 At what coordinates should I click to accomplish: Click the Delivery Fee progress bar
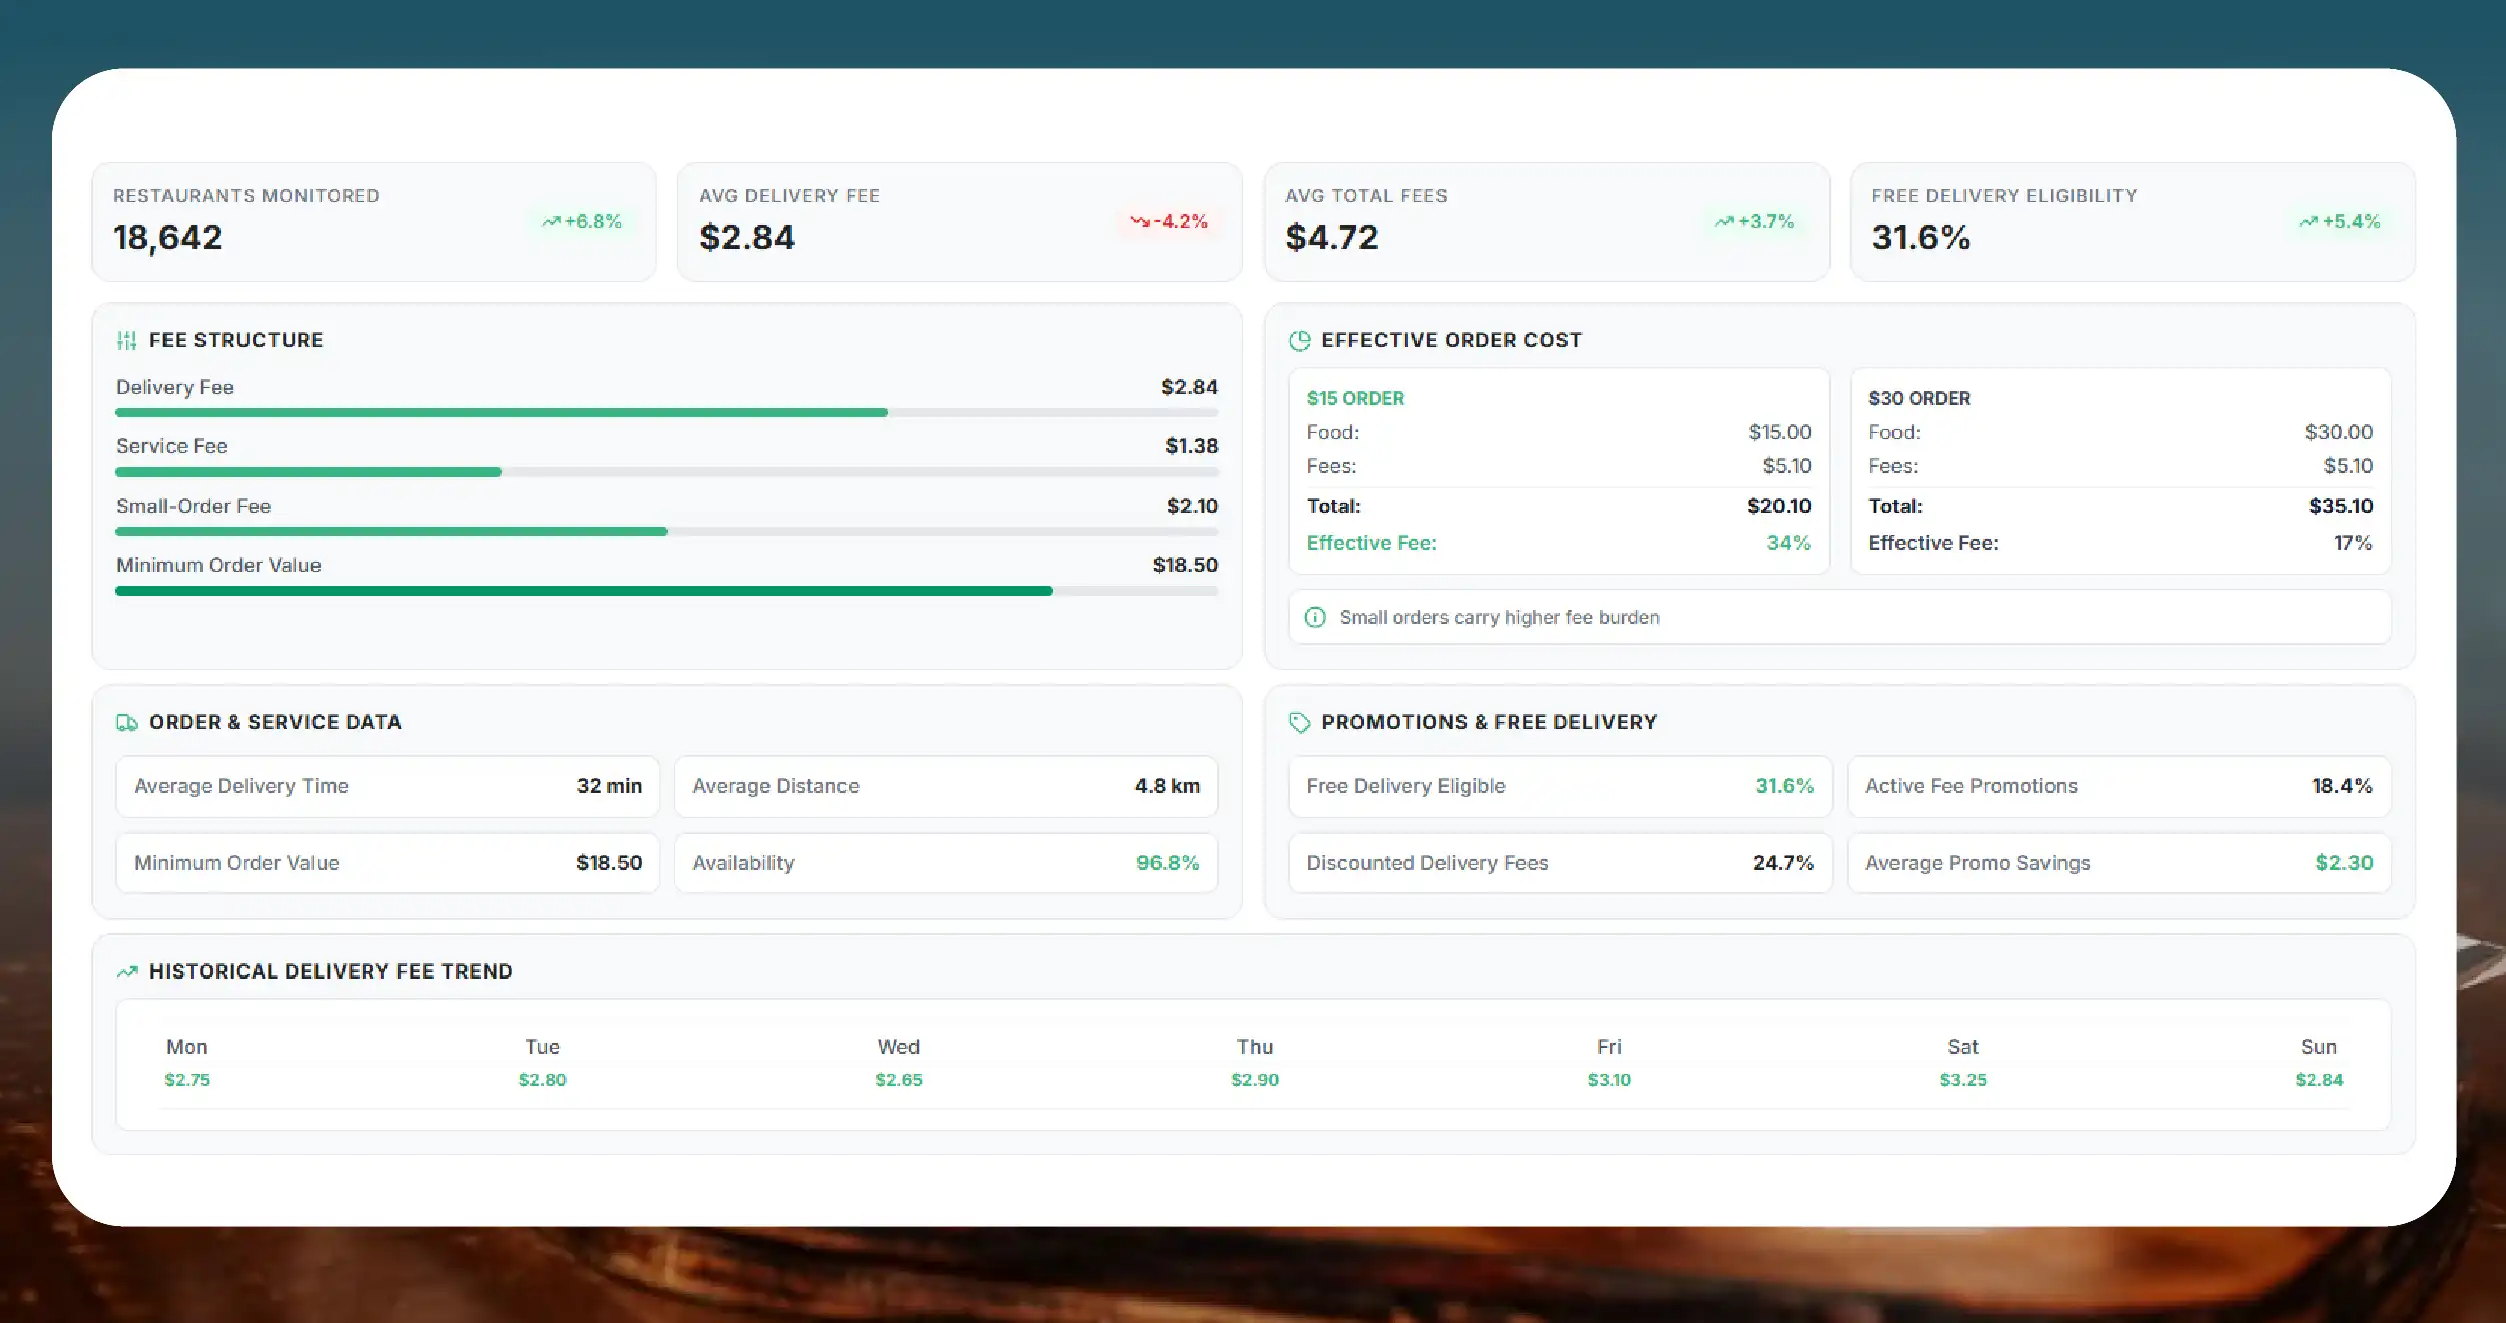[x=667, y=413]
